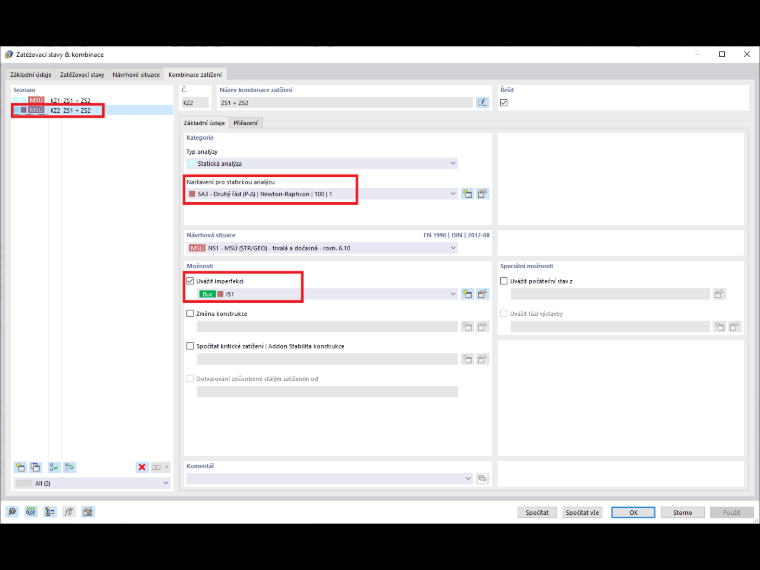The image size is (760, 570).
Task: Select list row KZ2 ZS1 + ZS2
Action: (x=92, y=111)
